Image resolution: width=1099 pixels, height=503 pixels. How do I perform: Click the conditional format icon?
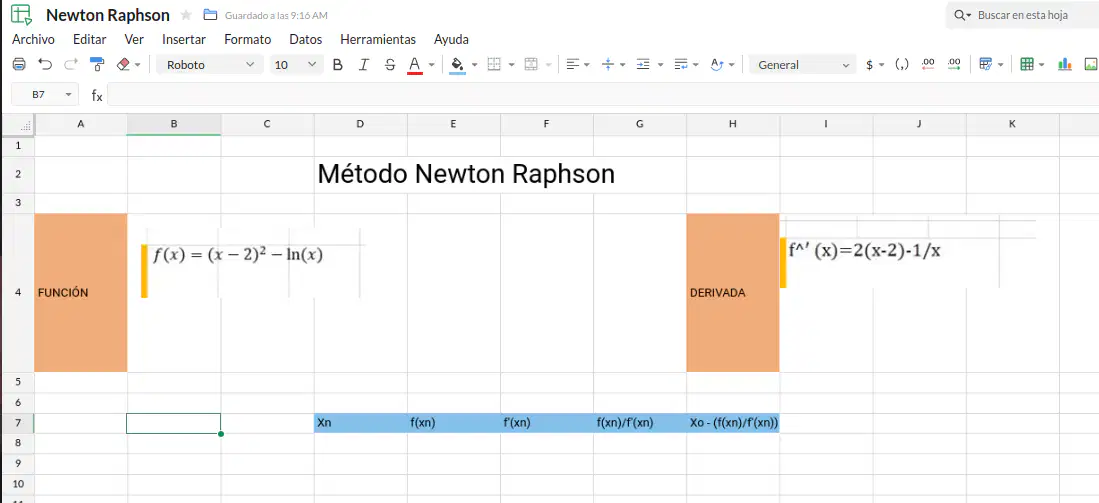[985, 64]
